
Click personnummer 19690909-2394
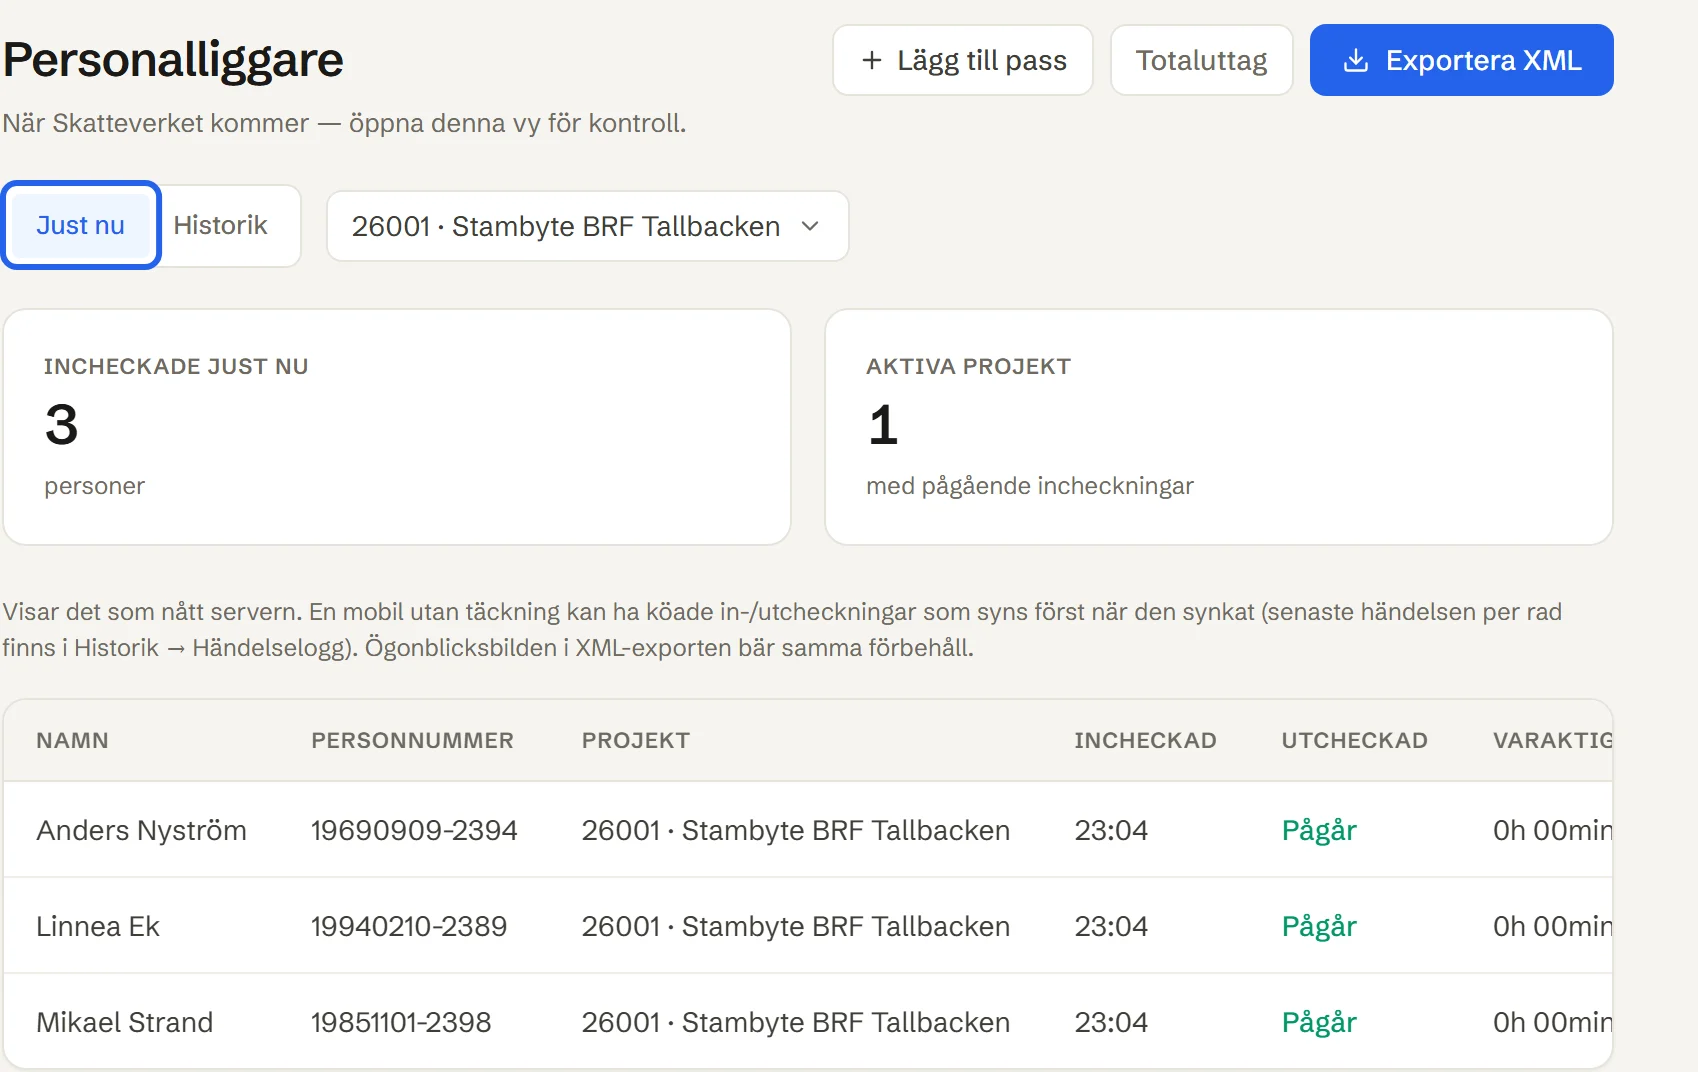point(414,830)
